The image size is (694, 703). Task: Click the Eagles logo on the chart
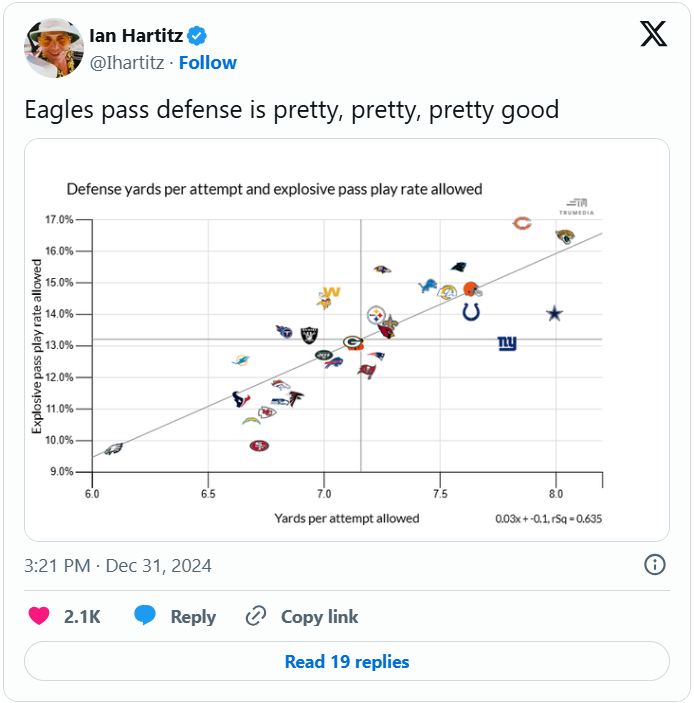point(113,449)
